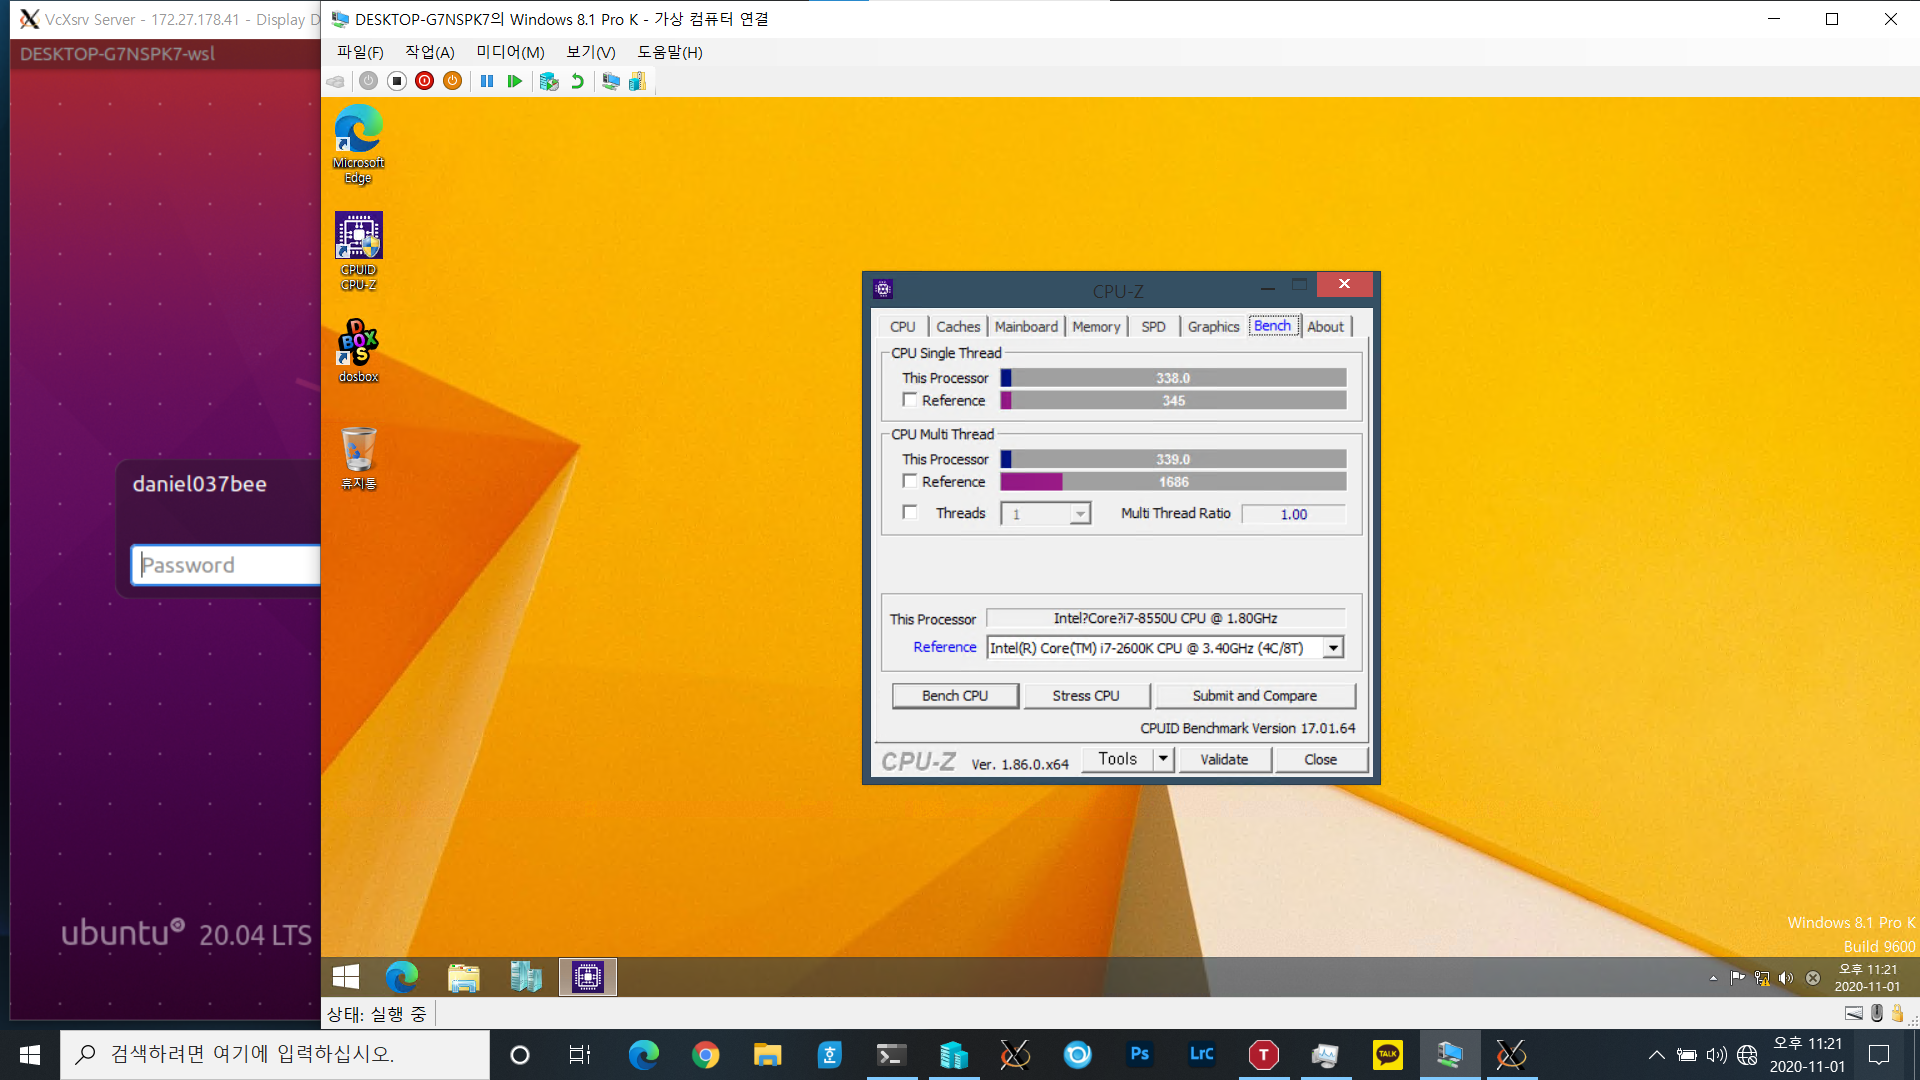
Task: Open the 작업(A) menu
Action: click(x=430, y=52)
